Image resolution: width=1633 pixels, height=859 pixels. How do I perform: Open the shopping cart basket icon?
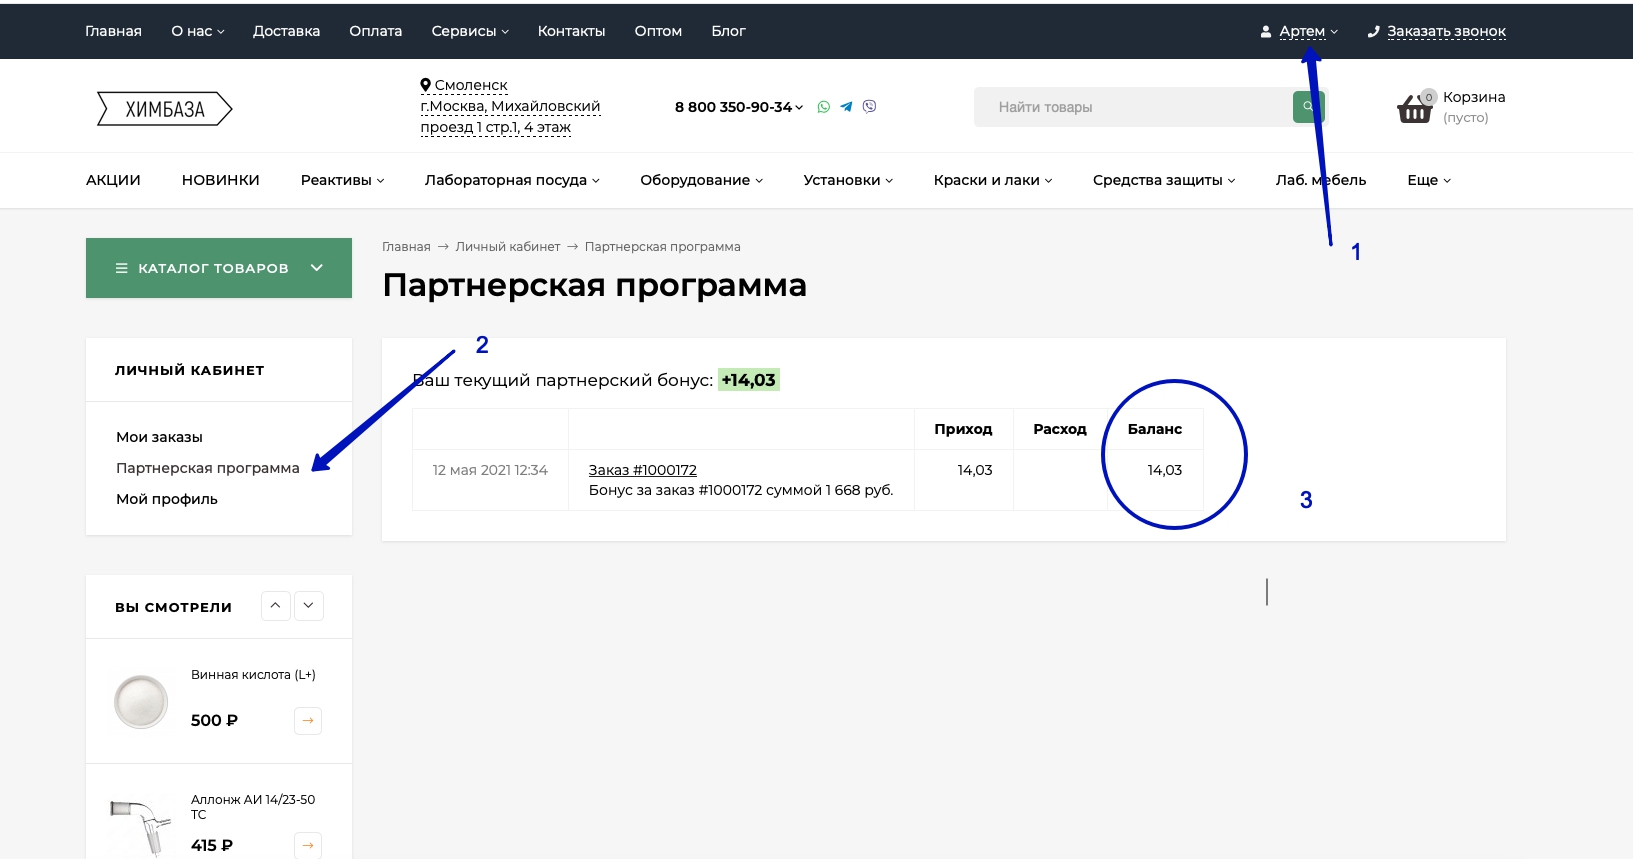(x=1414, y=108)
